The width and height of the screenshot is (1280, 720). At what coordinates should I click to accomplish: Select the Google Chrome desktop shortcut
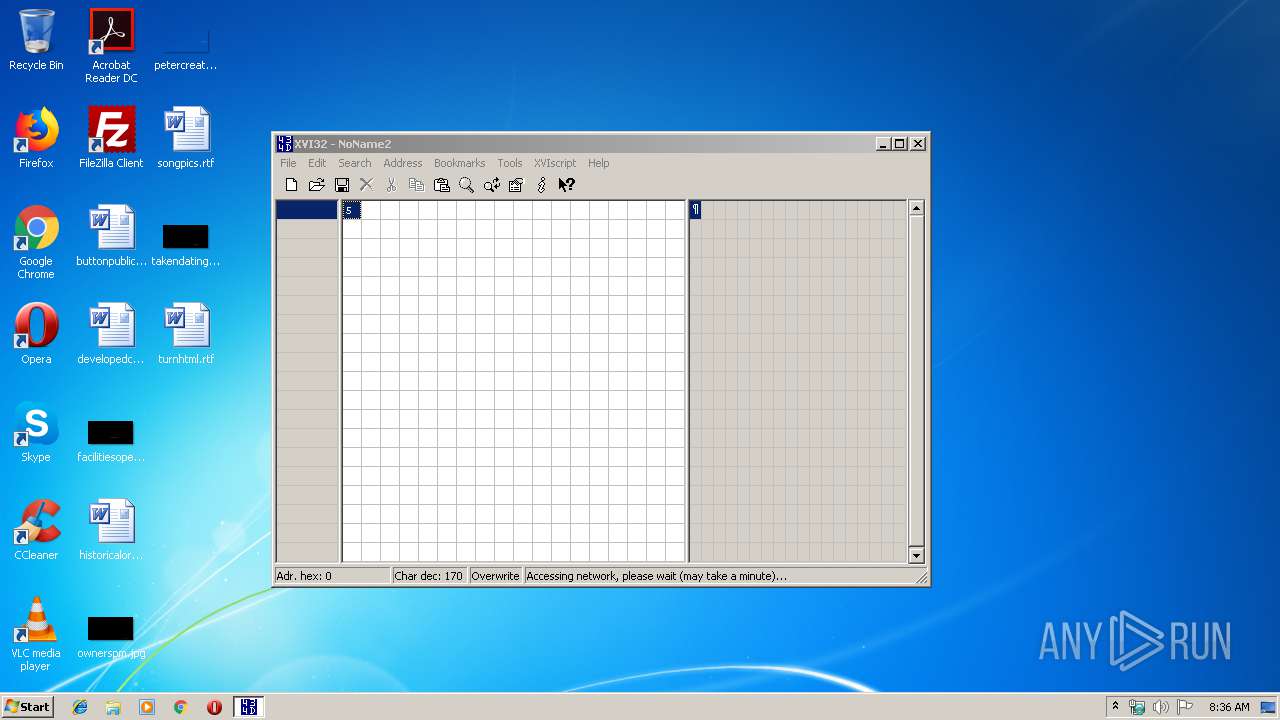pyautogui.click(x=36, y=242)
